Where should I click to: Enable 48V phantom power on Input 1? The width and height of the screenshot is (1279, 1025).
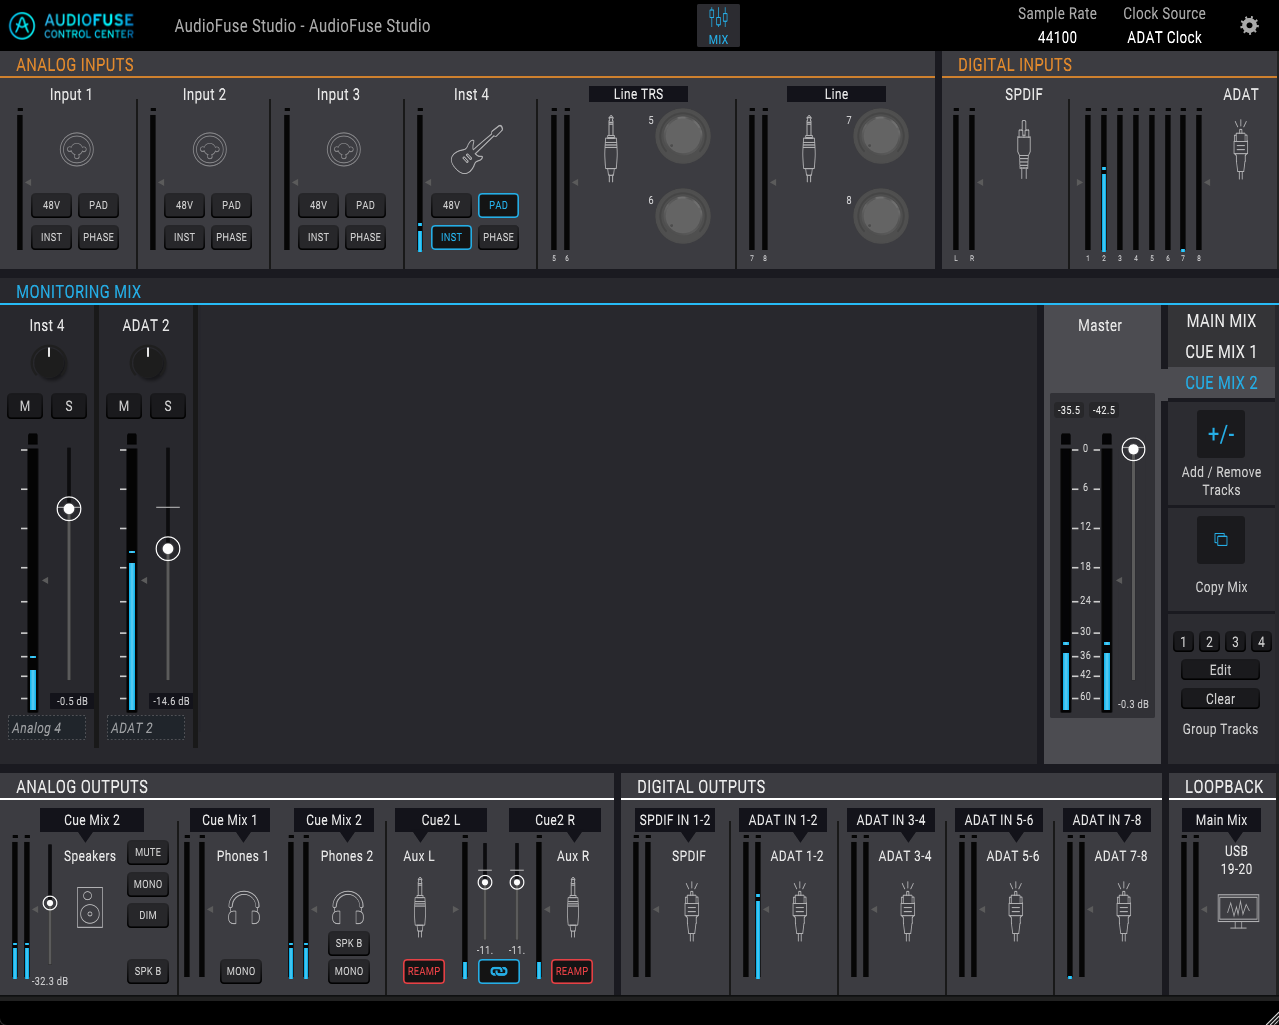51,205
